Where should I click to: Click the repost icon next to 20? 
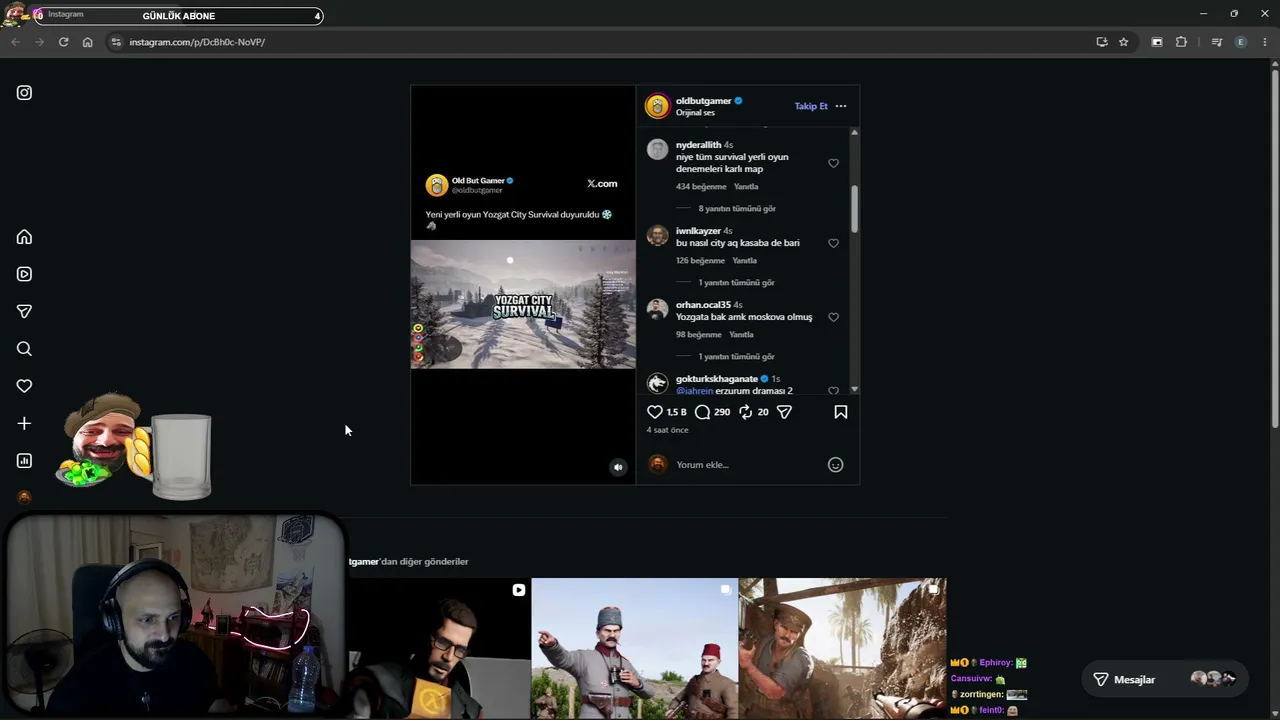tap(745, 412)
